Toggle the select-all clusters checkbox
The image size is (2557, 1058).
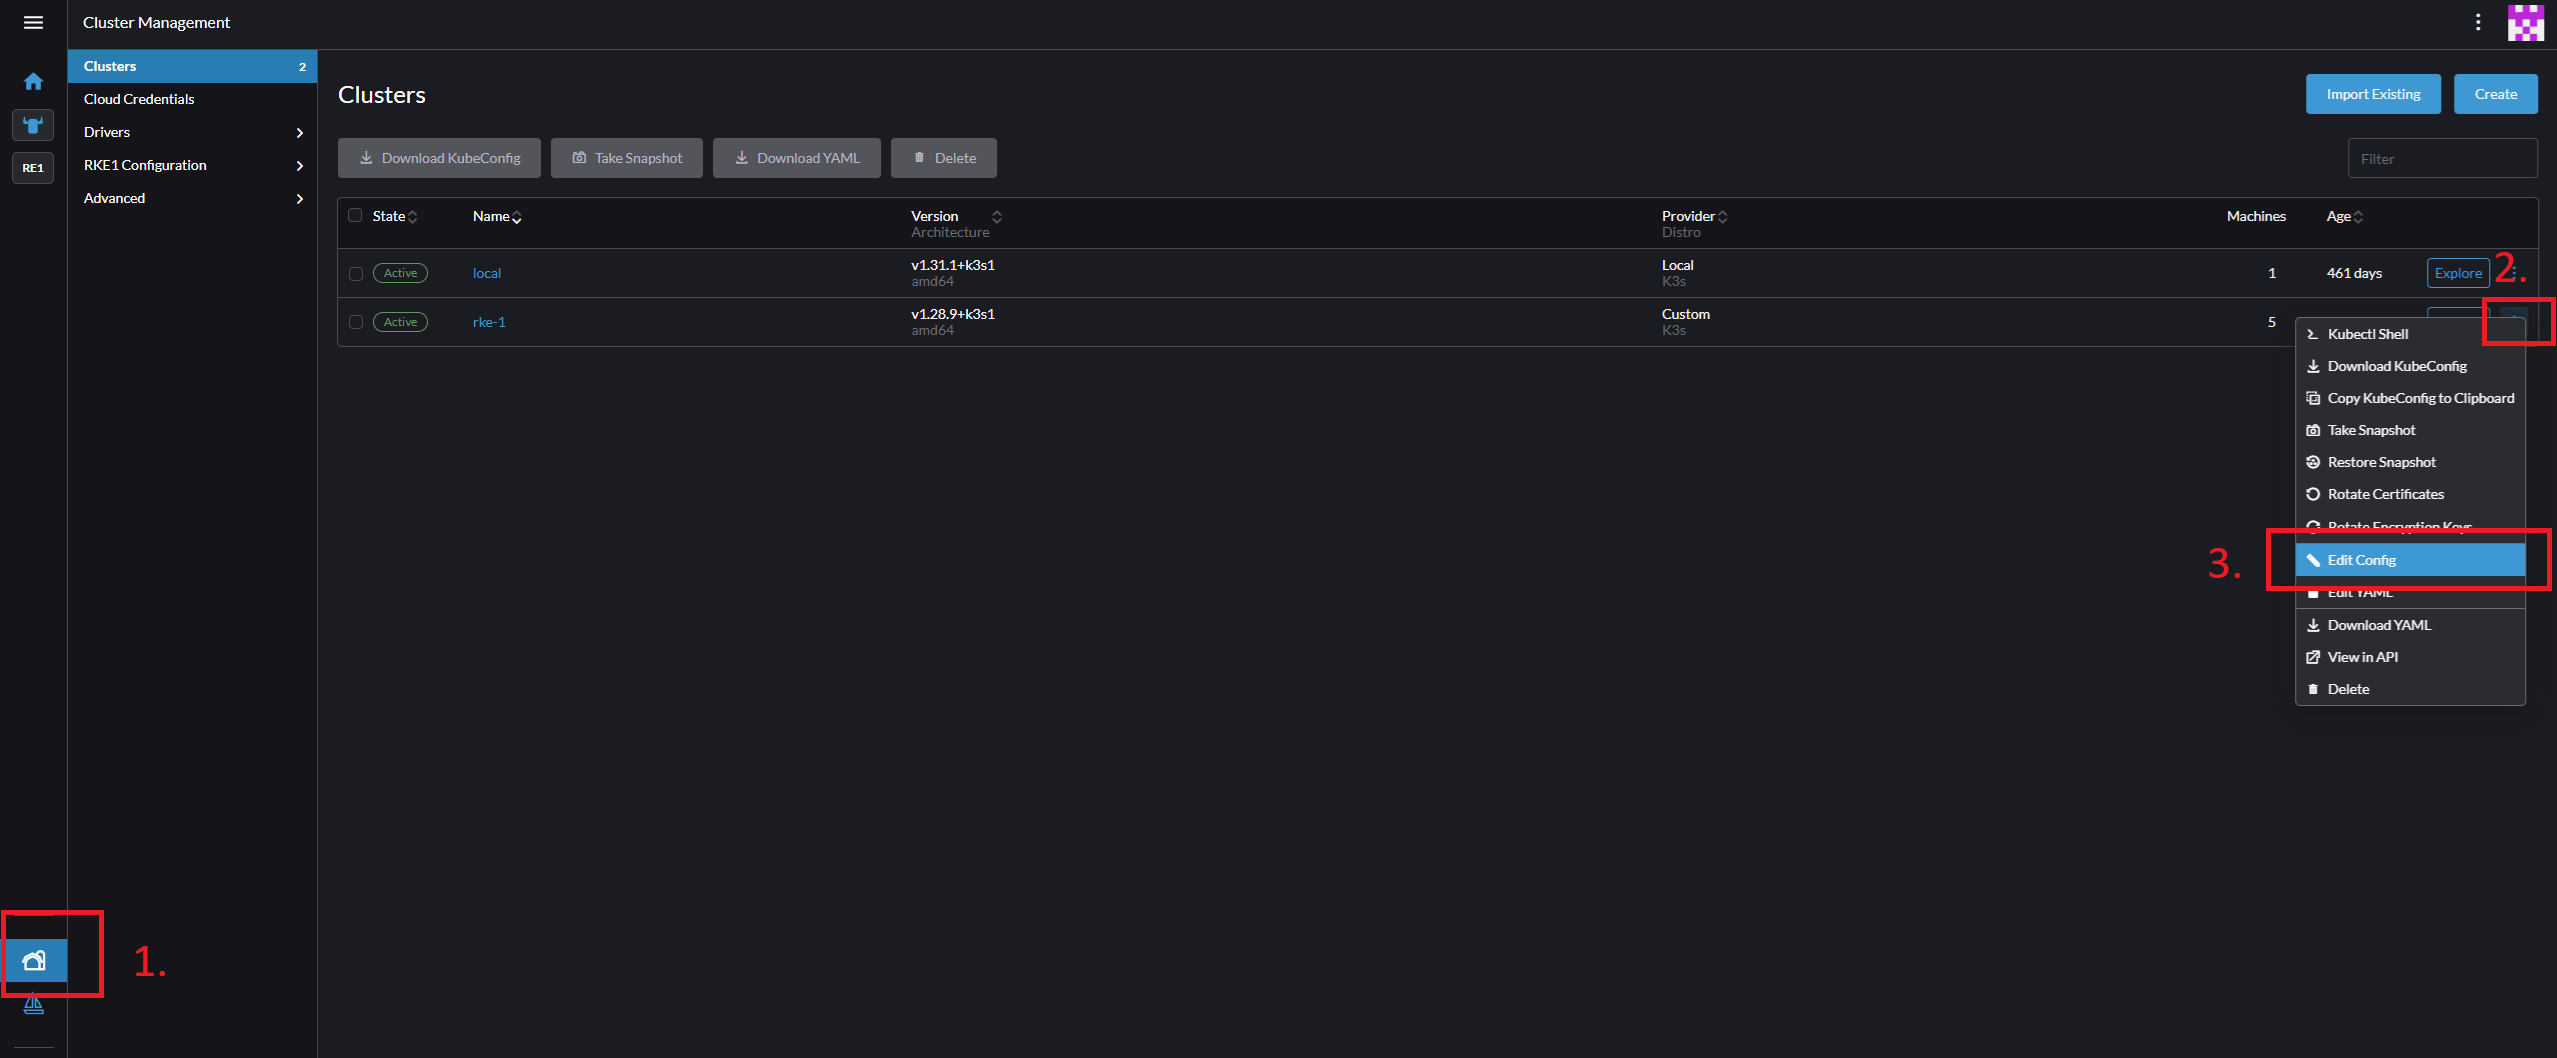[x=355, y=216]
